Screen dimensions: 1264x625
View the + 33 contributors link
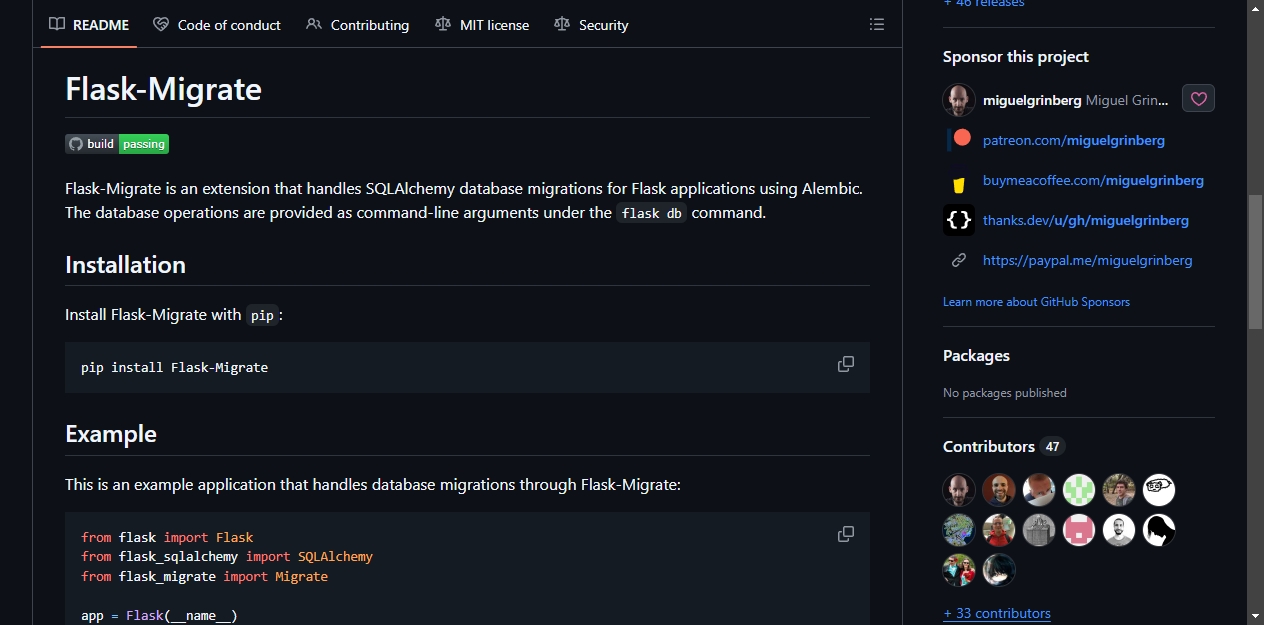pyautogui.click(x=997, y=613)
